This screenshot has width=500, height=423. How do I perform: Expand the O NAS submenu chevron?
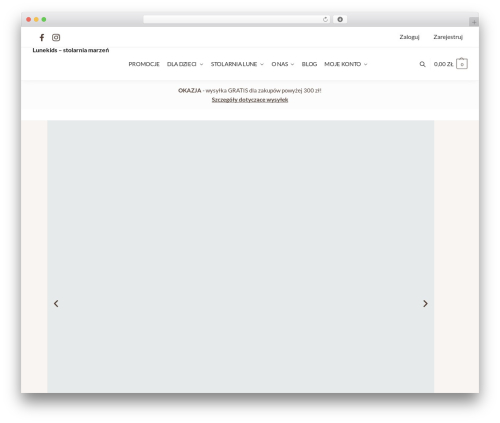292,64
